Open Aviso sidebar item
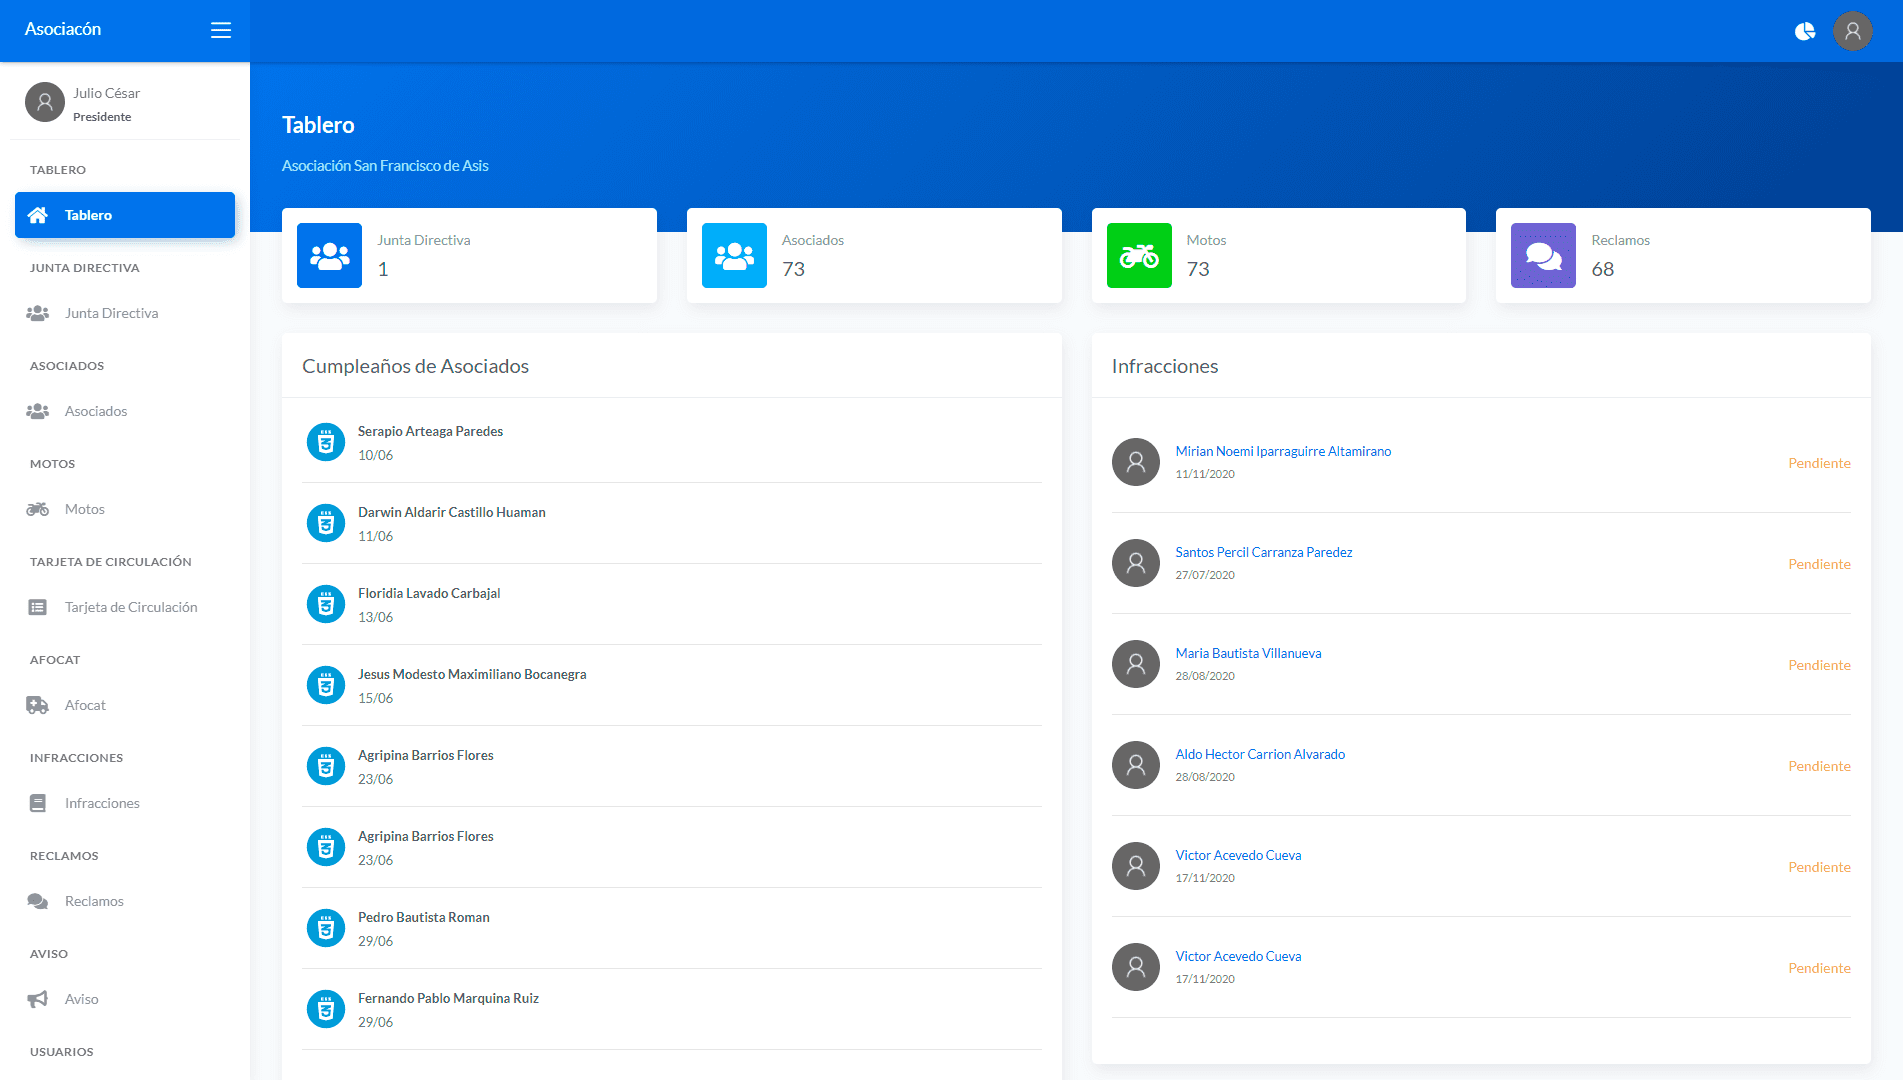The height and width of the screenshot is (1080, 1903). pyautogui.click(x=125, y=999)
